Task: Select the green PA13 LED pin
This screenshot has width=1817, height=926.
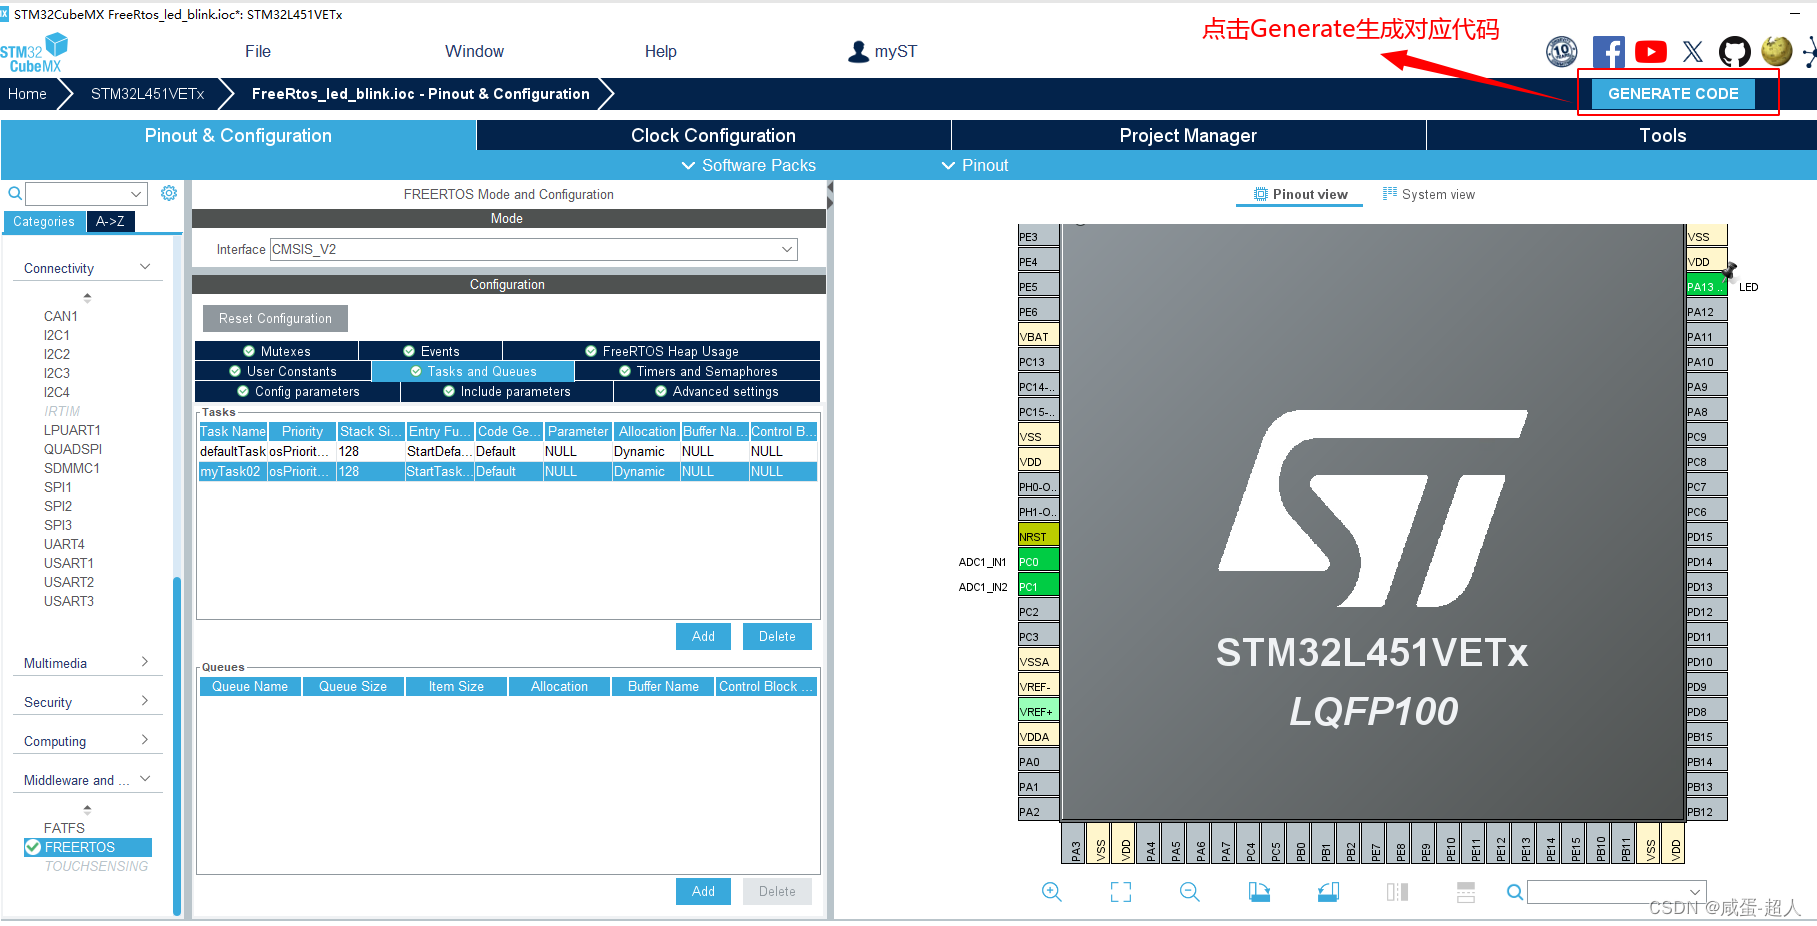Action: click(1706, 286)
